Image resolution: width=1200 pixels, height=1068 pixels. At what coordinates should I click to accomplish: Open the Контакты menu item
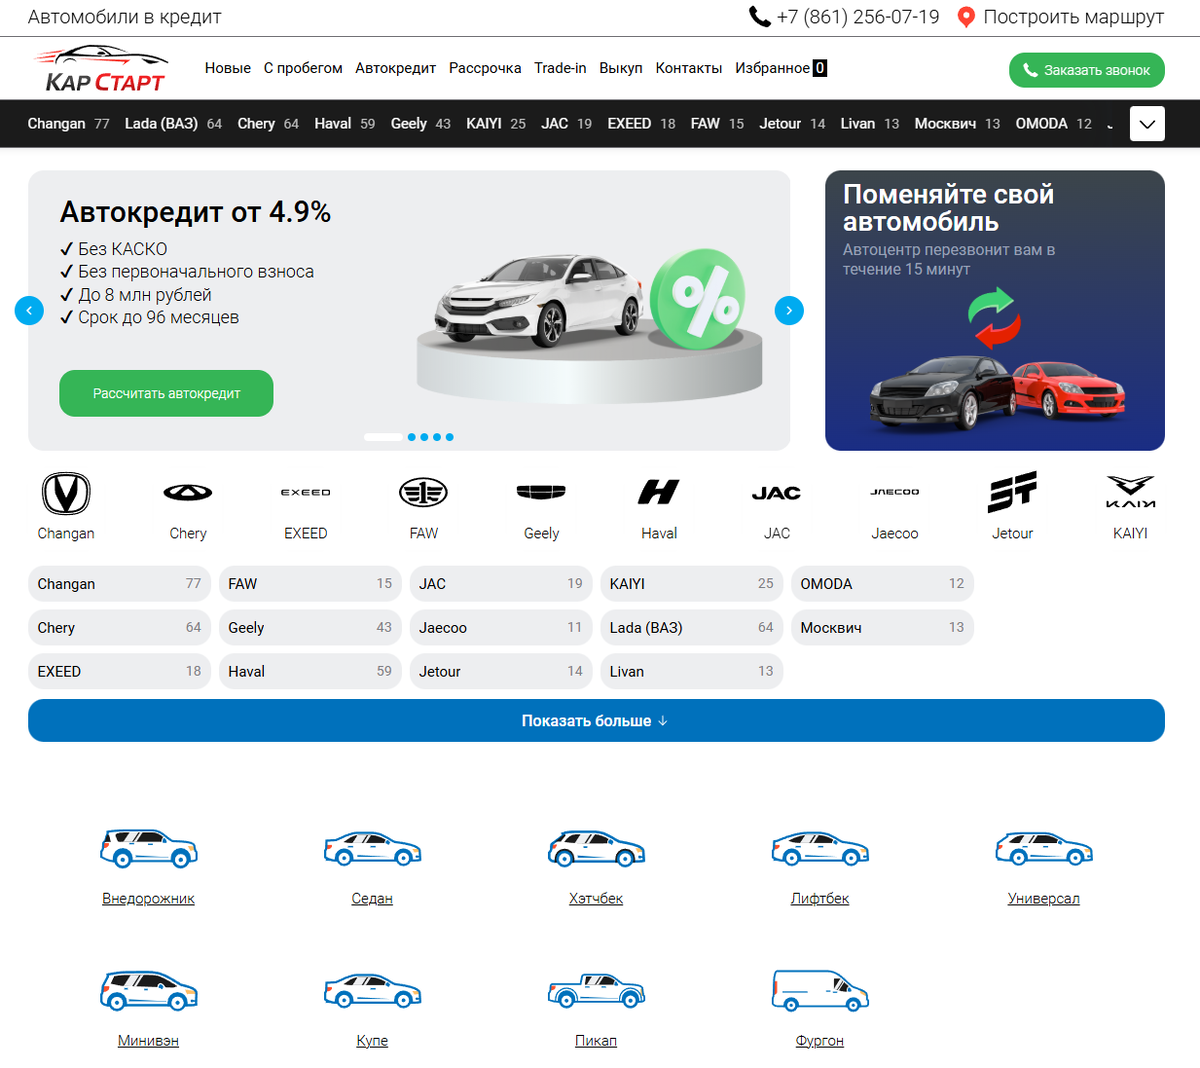(689, 68)
